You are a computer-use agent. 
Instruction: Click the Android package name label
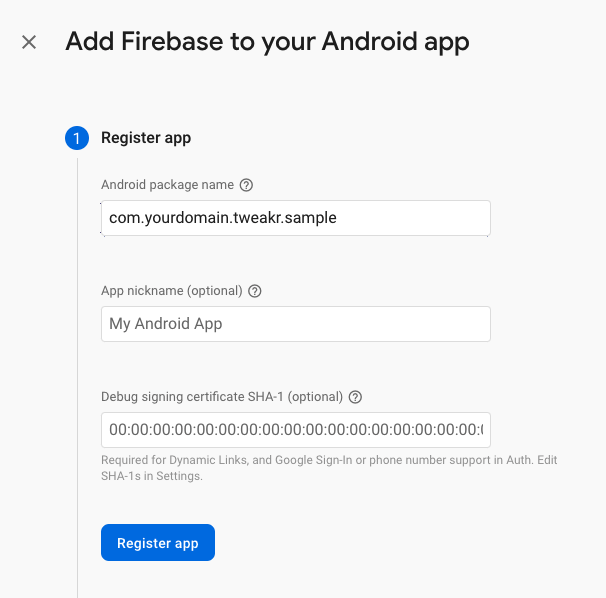pyautogui.click(x=167, y=185)
